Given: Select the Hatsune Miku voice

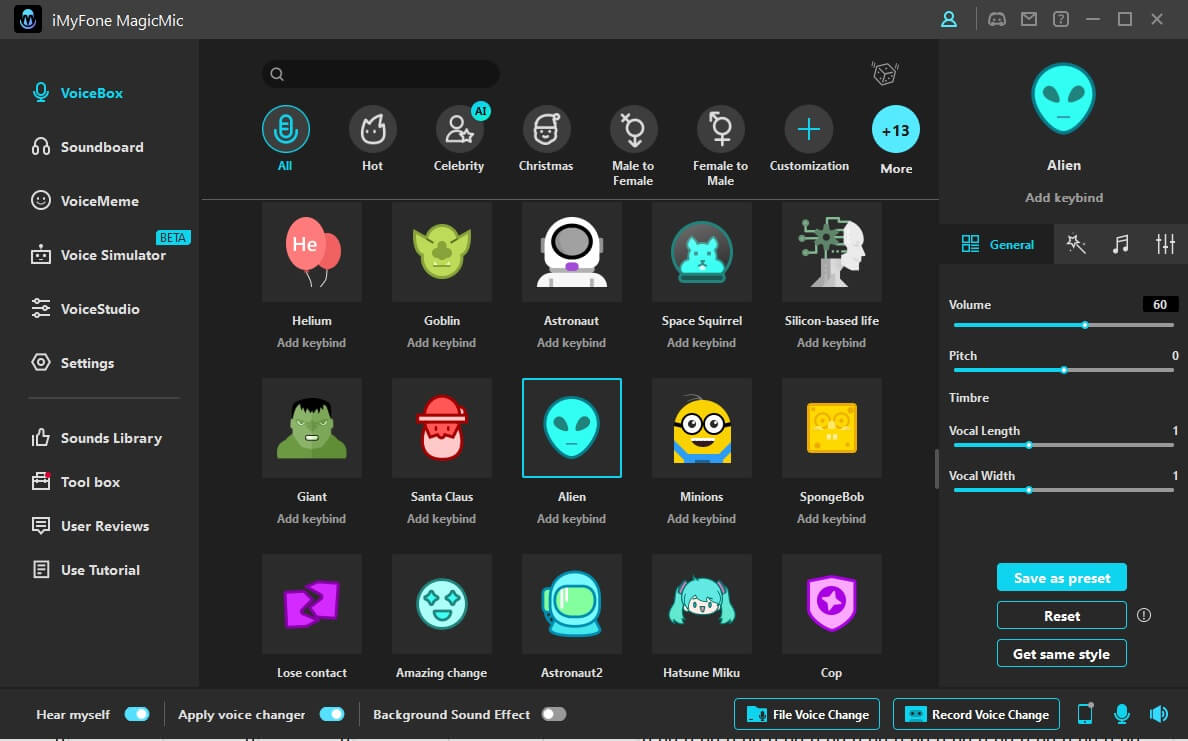Looking at the screenshot, I should click(702, 604).
